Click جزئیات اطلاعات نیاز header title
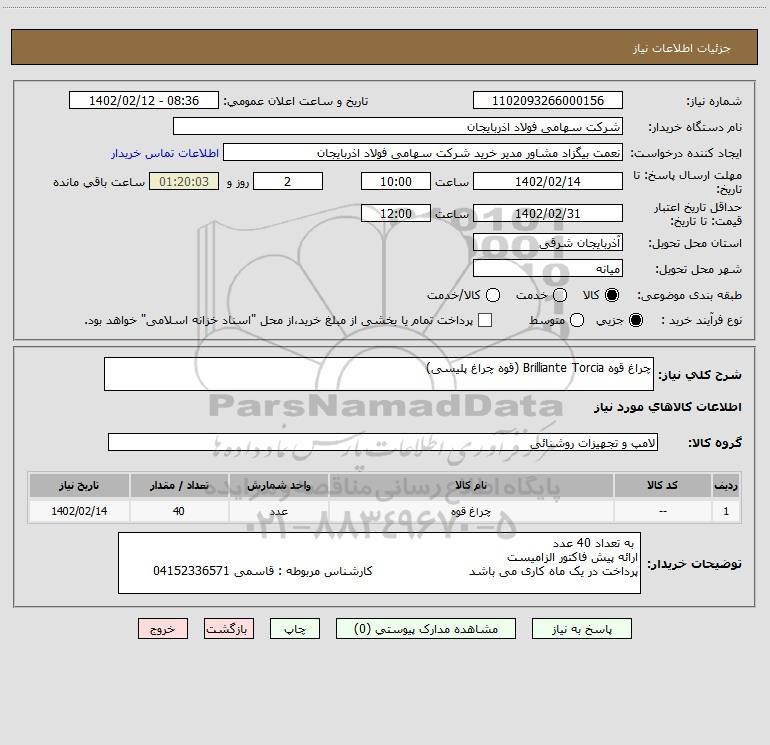This screenshot has width=770, height=745. (681, 48)
